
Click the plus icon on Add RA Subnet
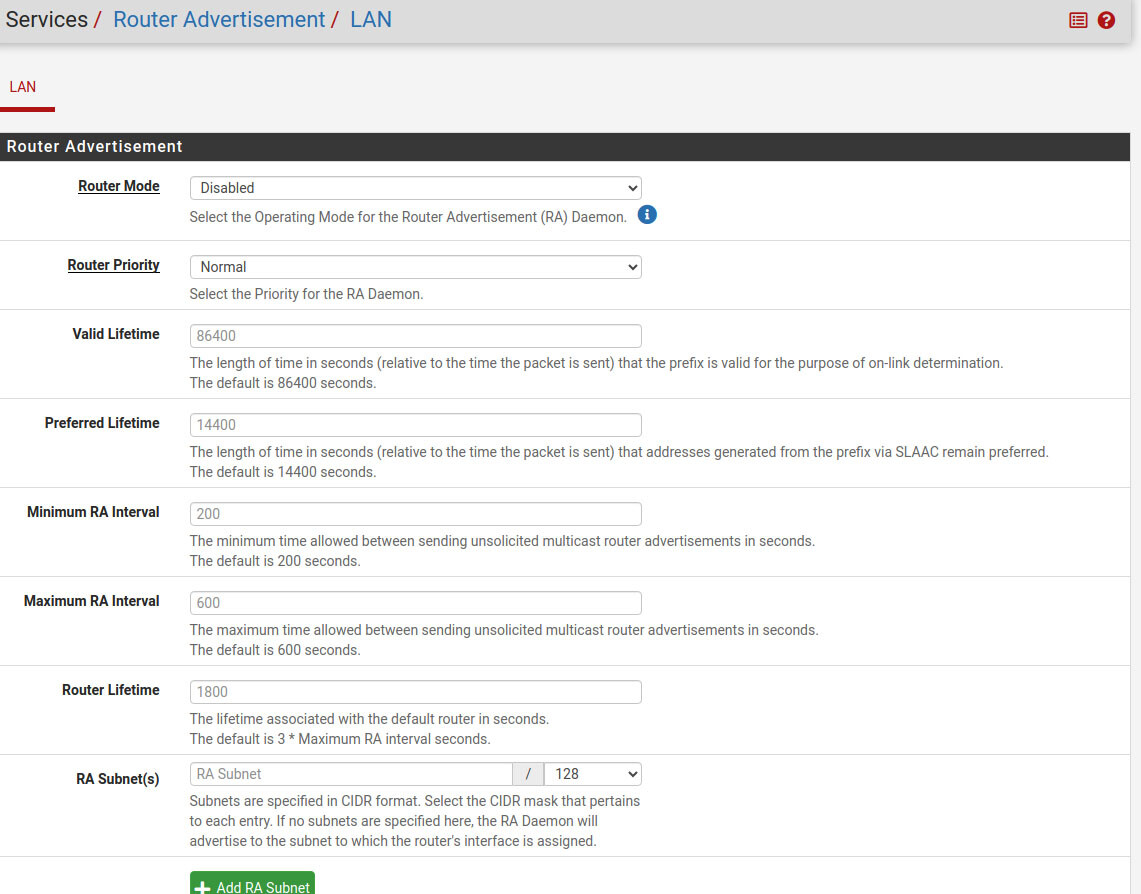tap(203, 887)
